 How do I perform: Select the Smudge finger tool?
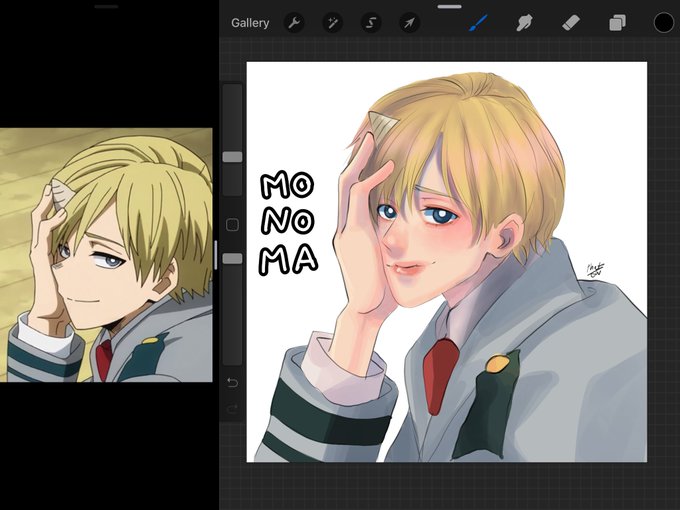click(x=524, y=23)
